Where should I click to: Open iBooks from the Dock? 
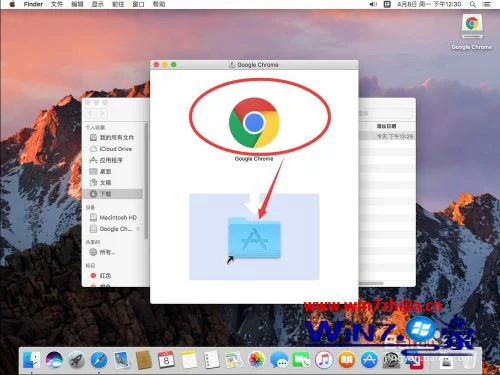(346, 360)
